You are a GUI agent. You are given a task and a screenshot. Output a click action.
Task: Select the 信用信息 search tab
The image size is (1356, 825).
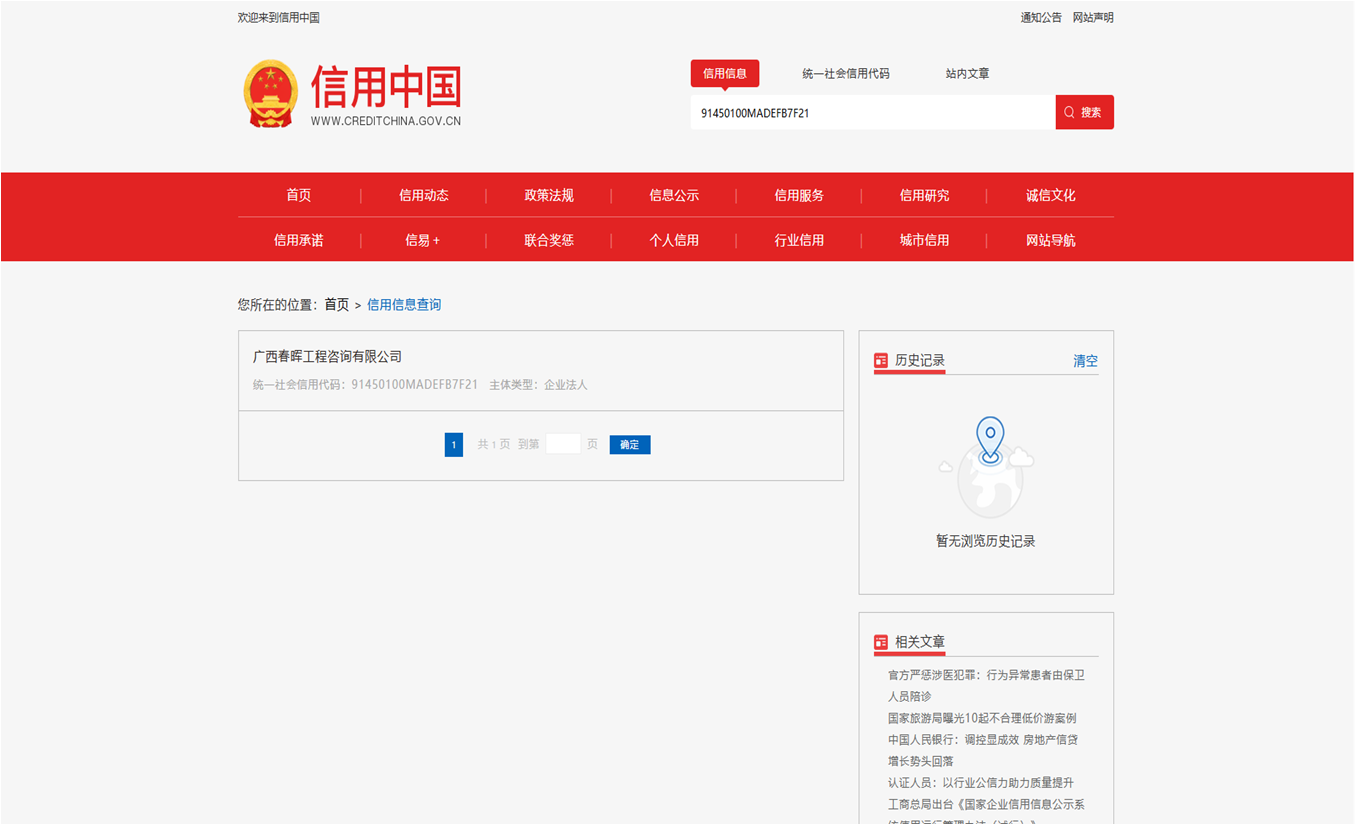coord(724,73)
